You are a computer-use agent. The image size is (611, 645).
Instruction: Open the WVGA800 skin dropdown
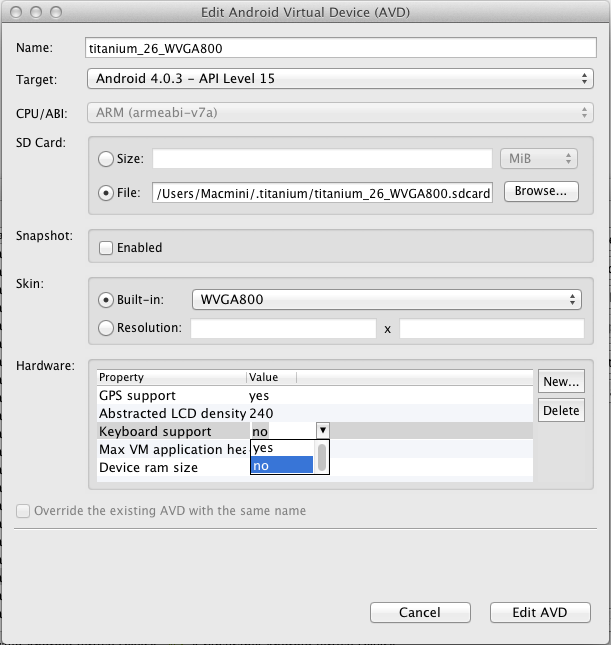click(387, 299)
